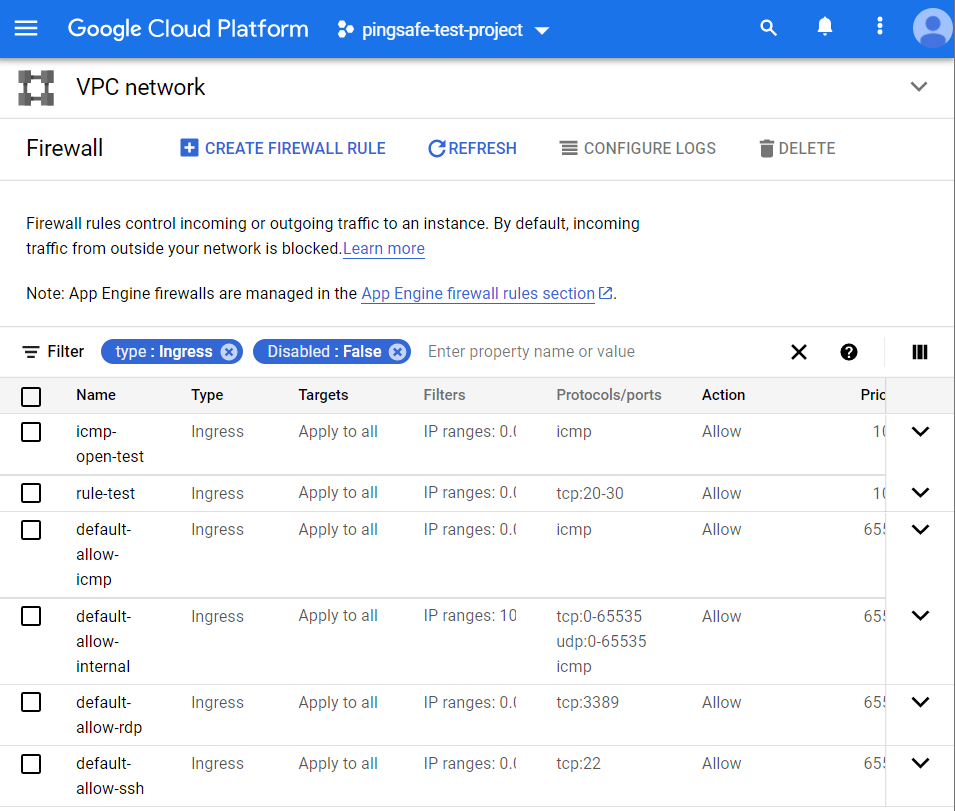Open the App Engine firewall rules section link

478,294
